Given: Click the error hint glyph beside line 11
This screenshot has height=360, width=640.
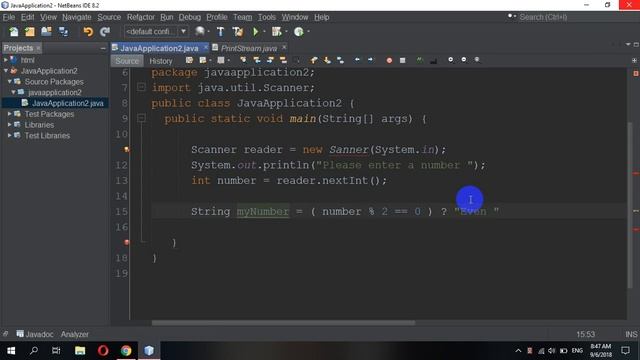Looking at the screenshot, I should click(127, 149).
